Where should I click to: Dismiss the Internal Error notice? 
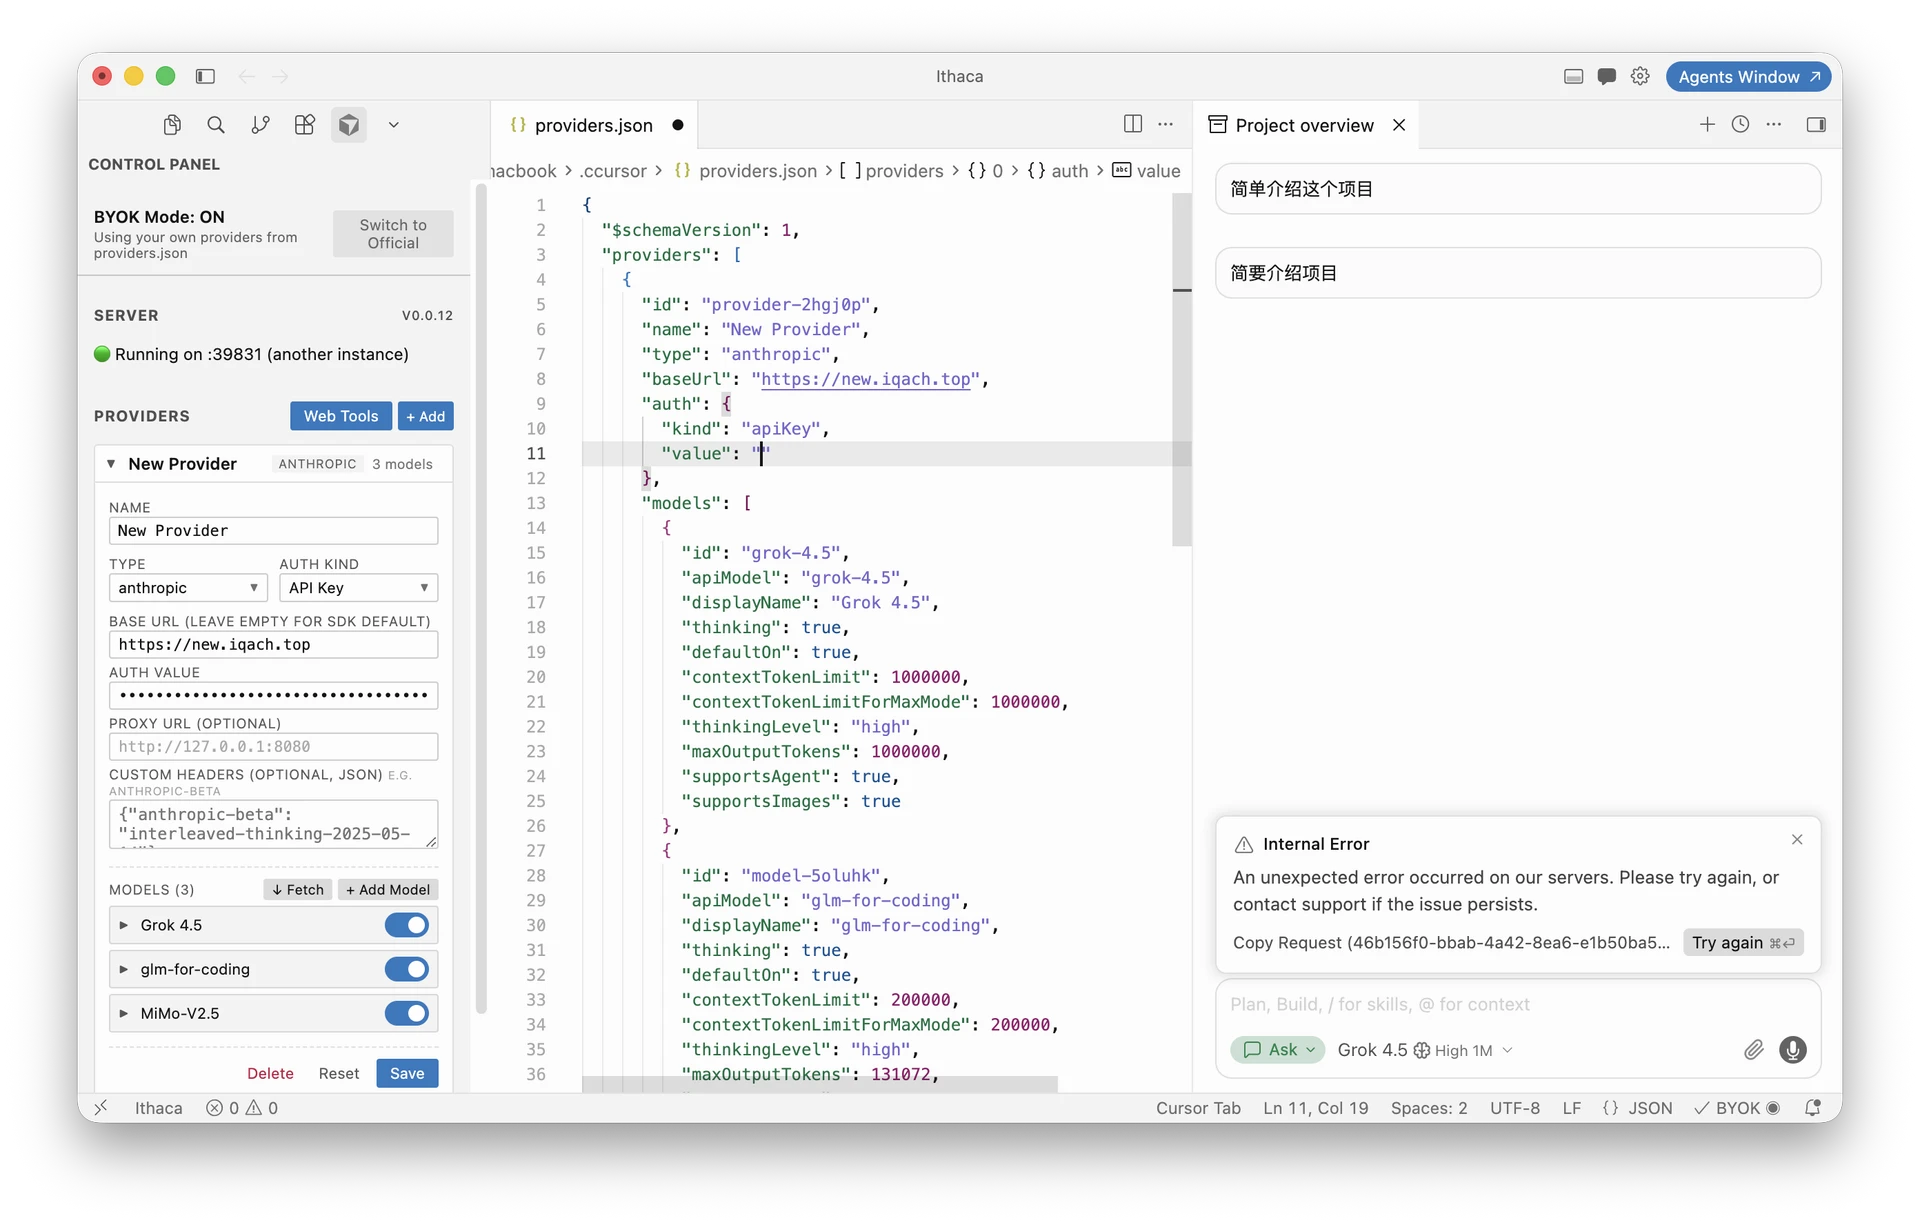1797,840
